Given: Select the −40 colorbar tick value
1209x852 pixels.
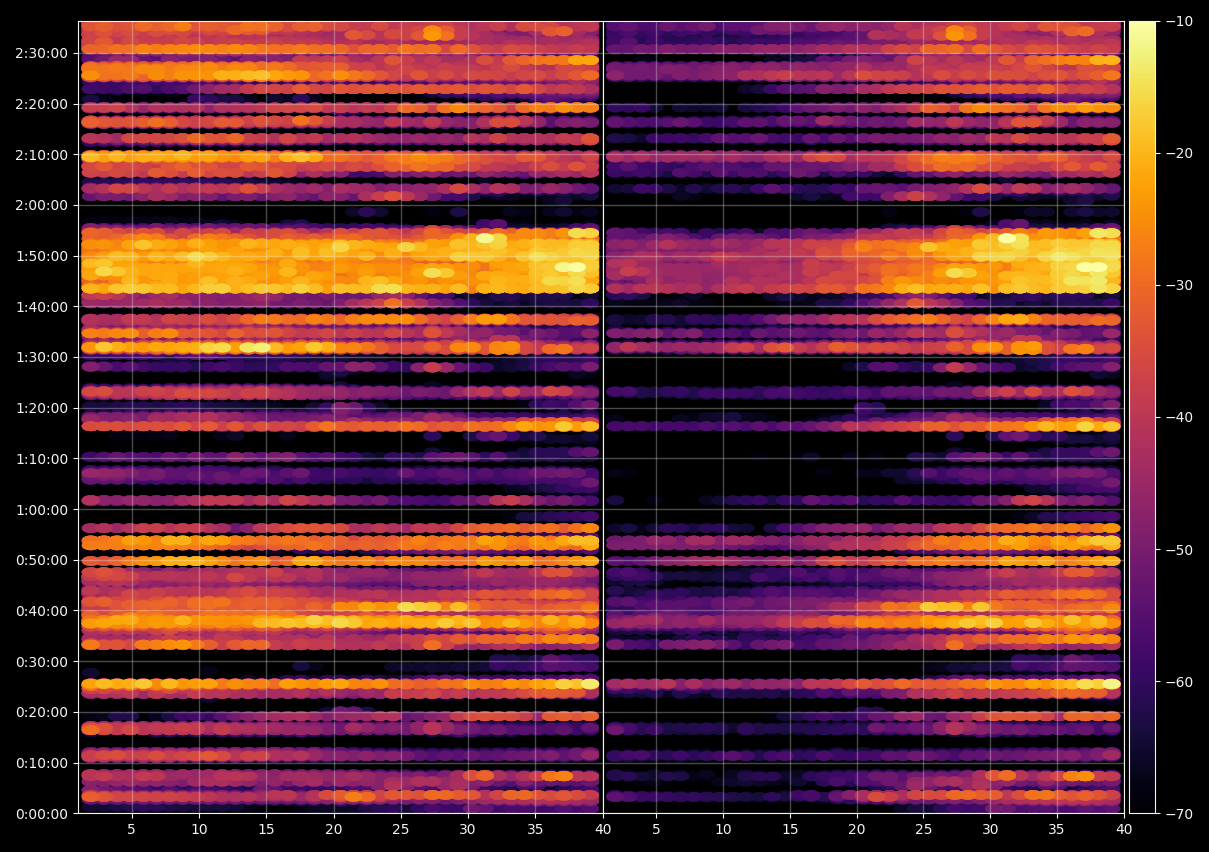Looking at the screenshot, I should click(1178, 417).
